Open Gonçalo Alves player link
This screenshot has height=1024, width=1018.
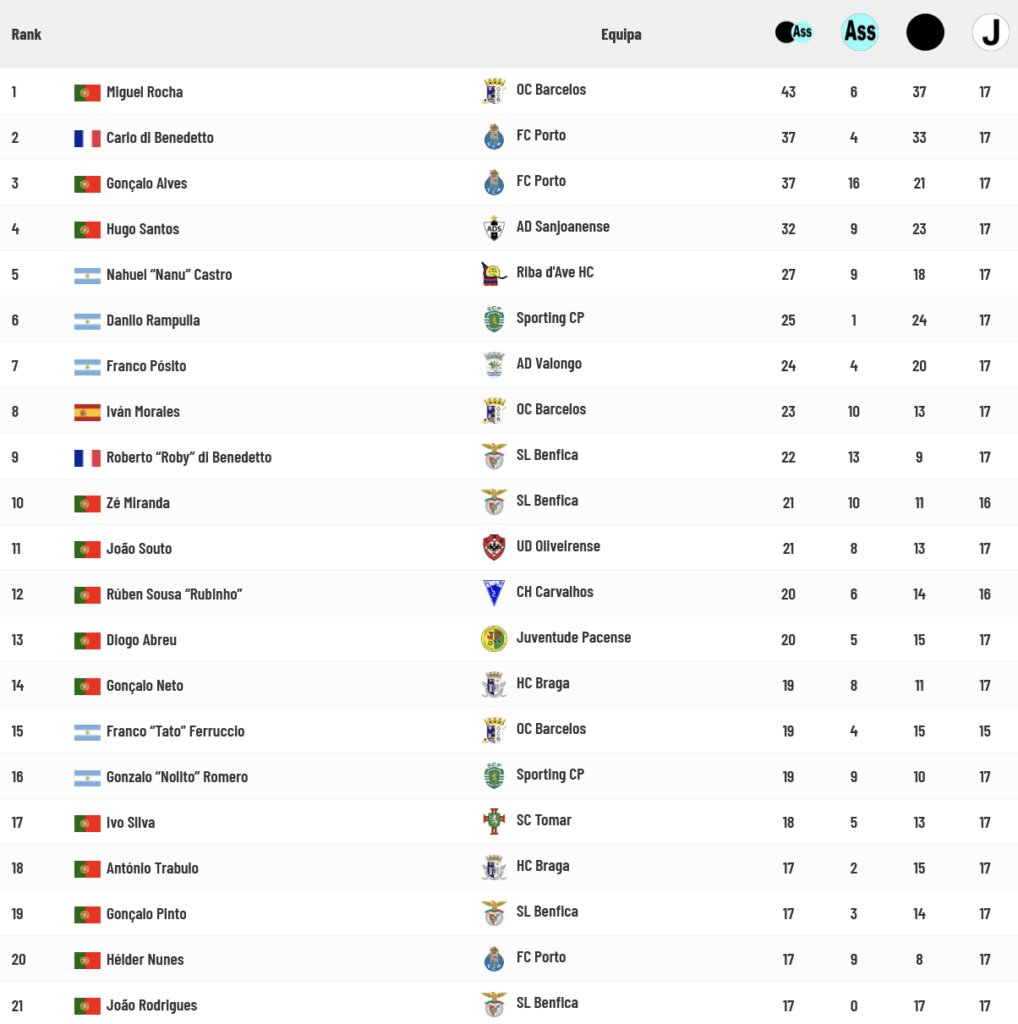(x=146, y=184)
